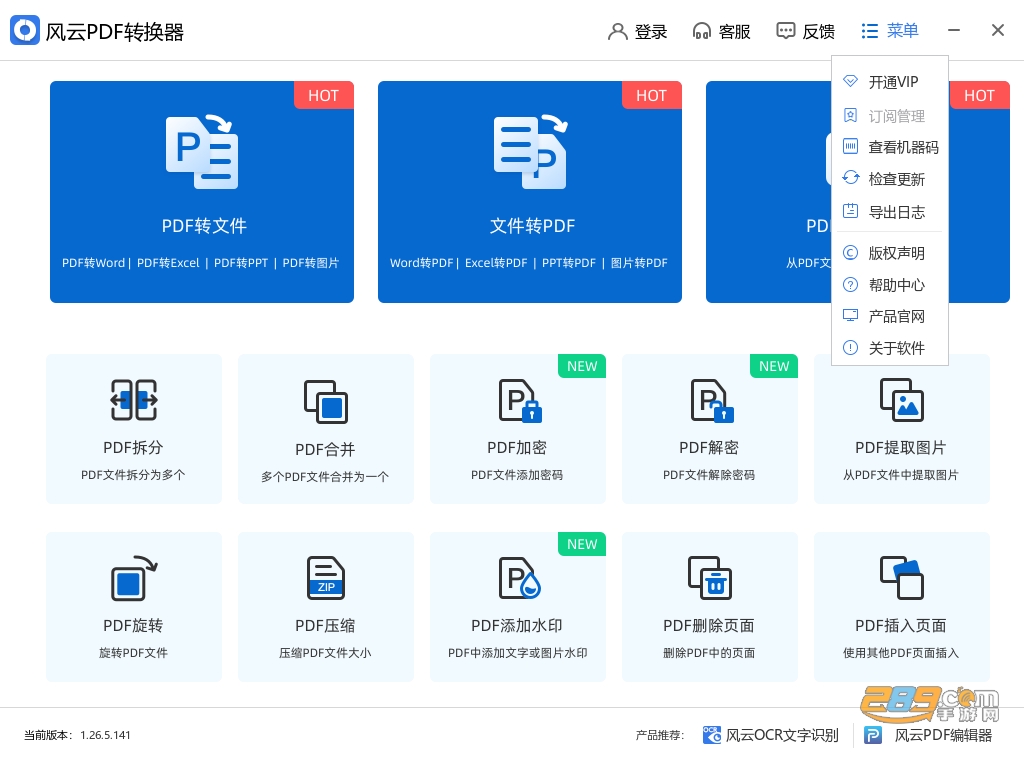Click PPT转PDF sub-option
The width and height of the screenshot is (1024, 762).
point(569,262)
